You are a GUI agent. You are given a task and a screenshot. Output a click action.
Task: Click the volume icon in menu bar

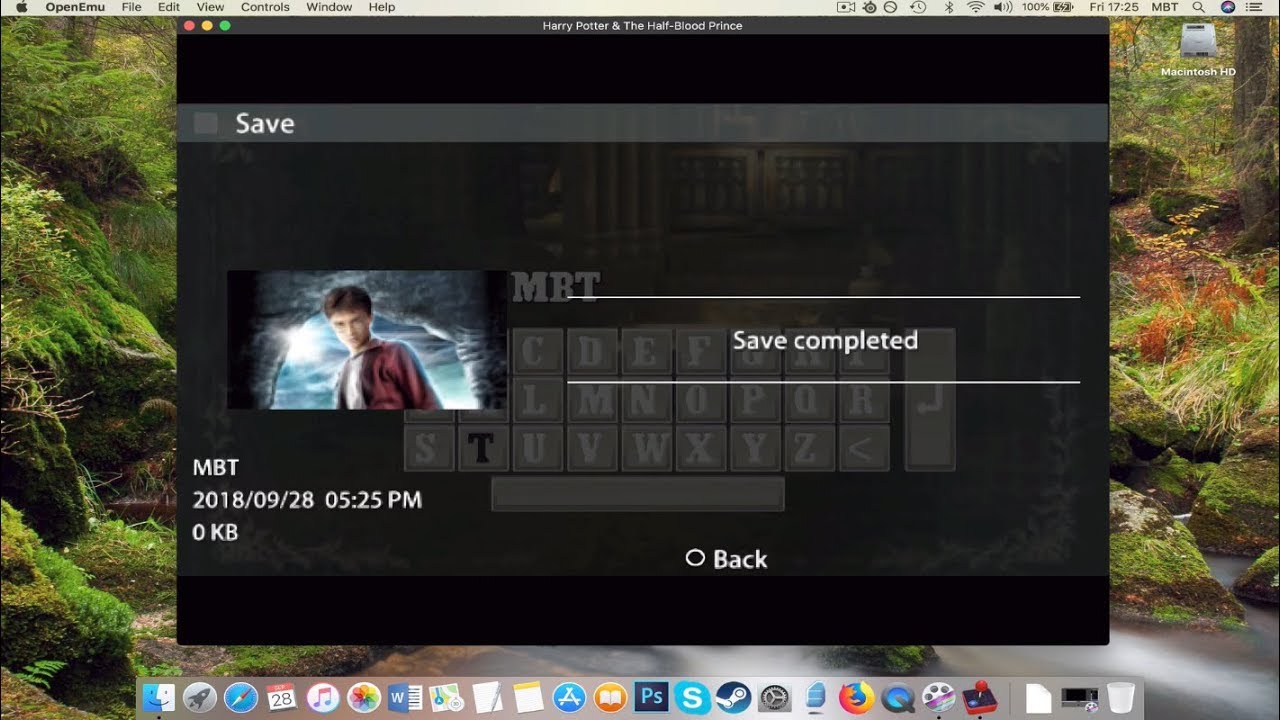tap(1003, 7)
